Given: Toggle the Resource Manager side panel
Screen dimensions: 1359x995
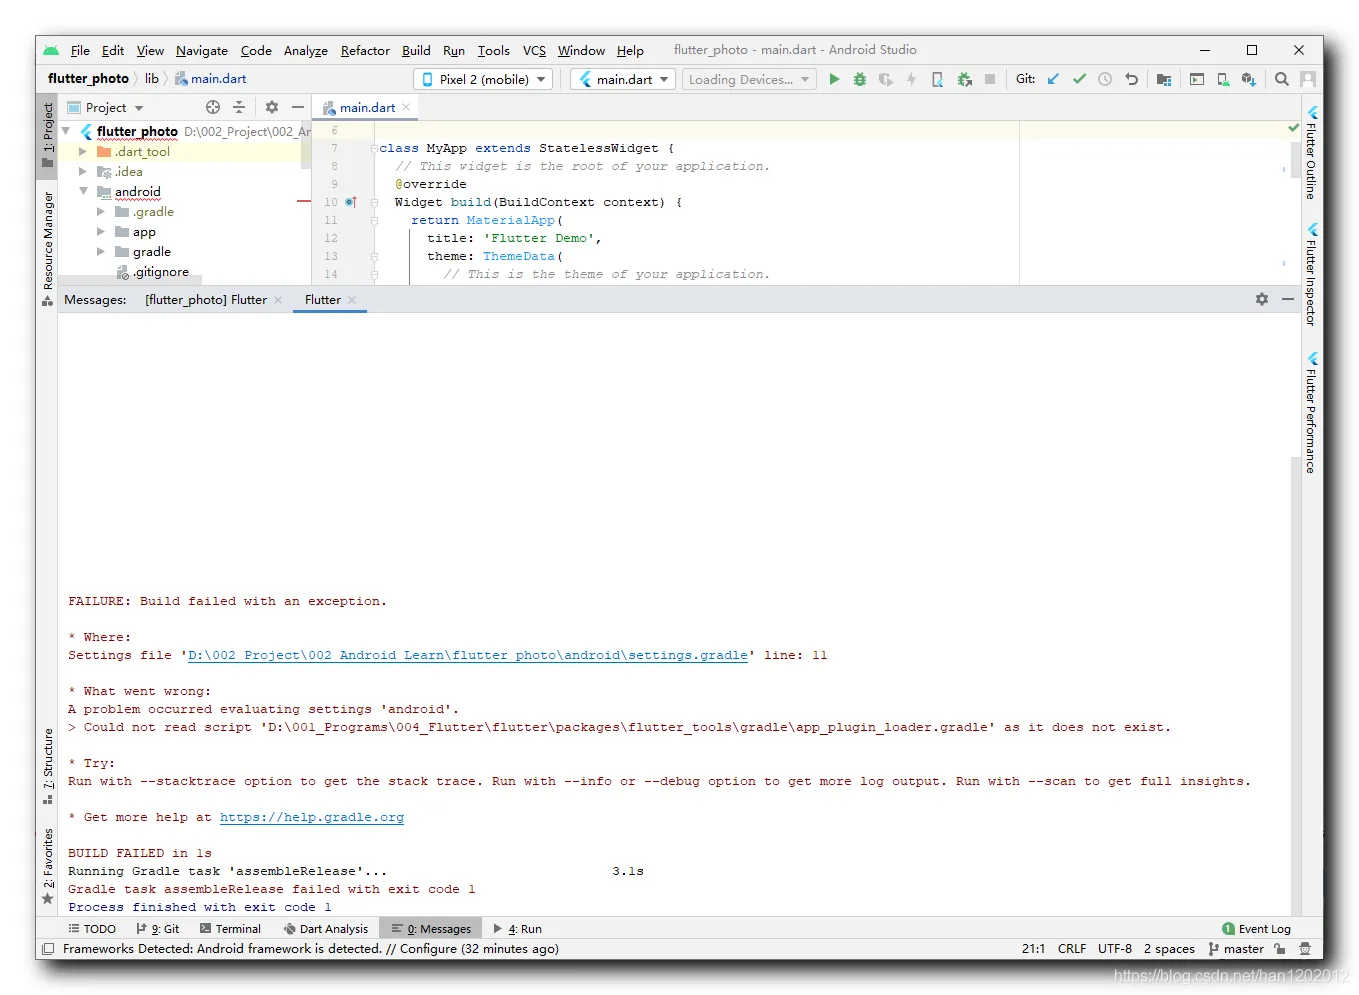Looking at the screenshot, I should click(x=47, y=248).
